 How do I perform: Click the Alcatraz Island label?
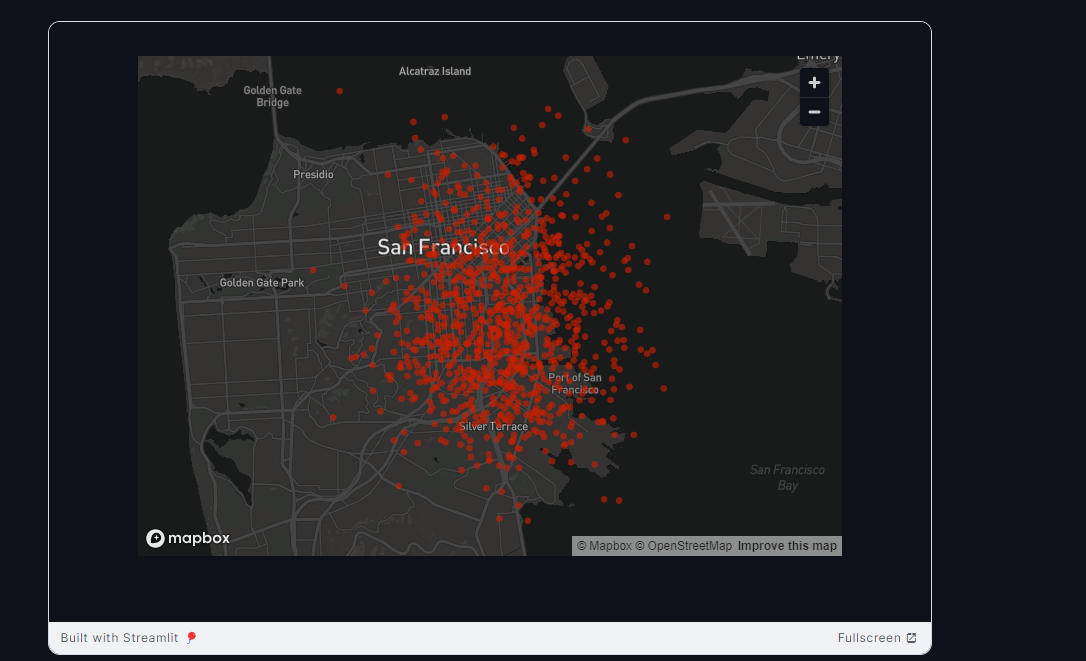tap(435, 71)
